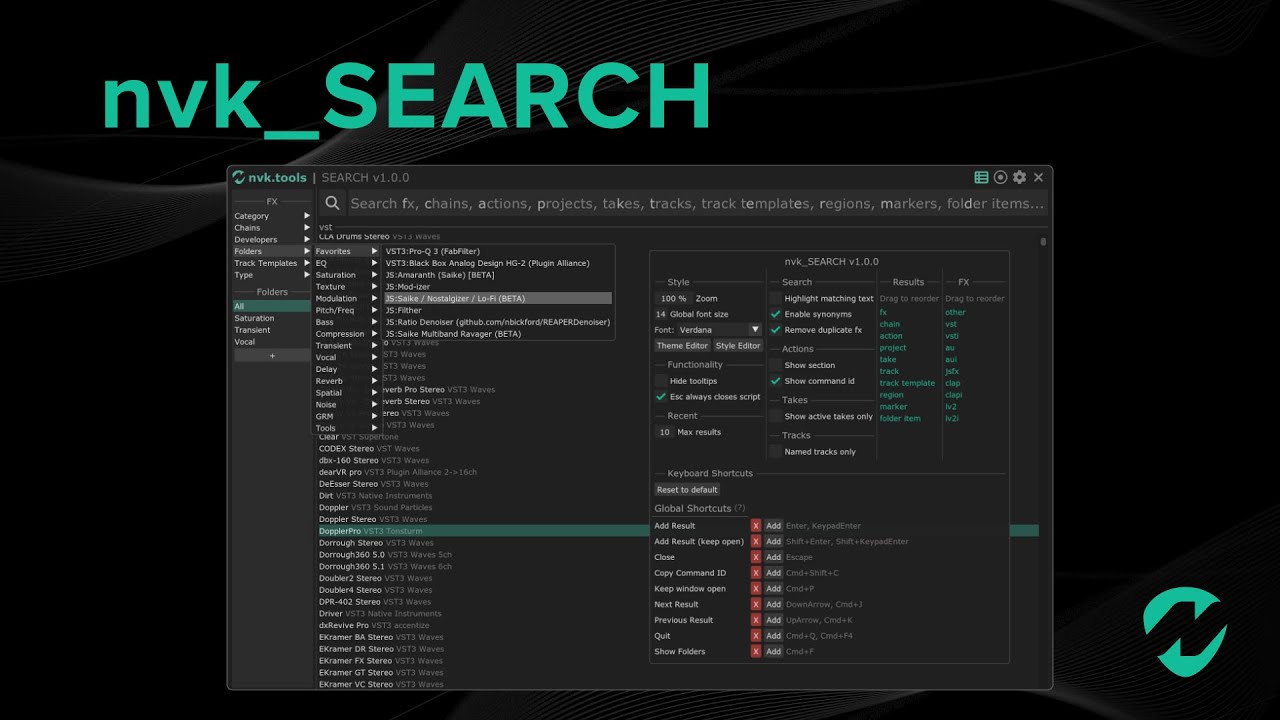Viewport: 1280px width, 720px height.
Task: Click Reset to default button
Action: tap(687, 490)
